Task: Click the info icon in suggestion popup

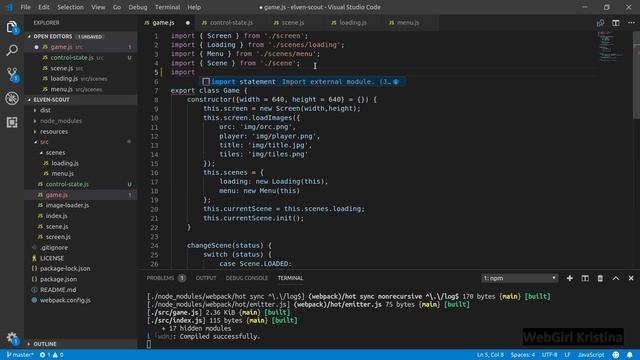Action: click(x=396, y=82)
